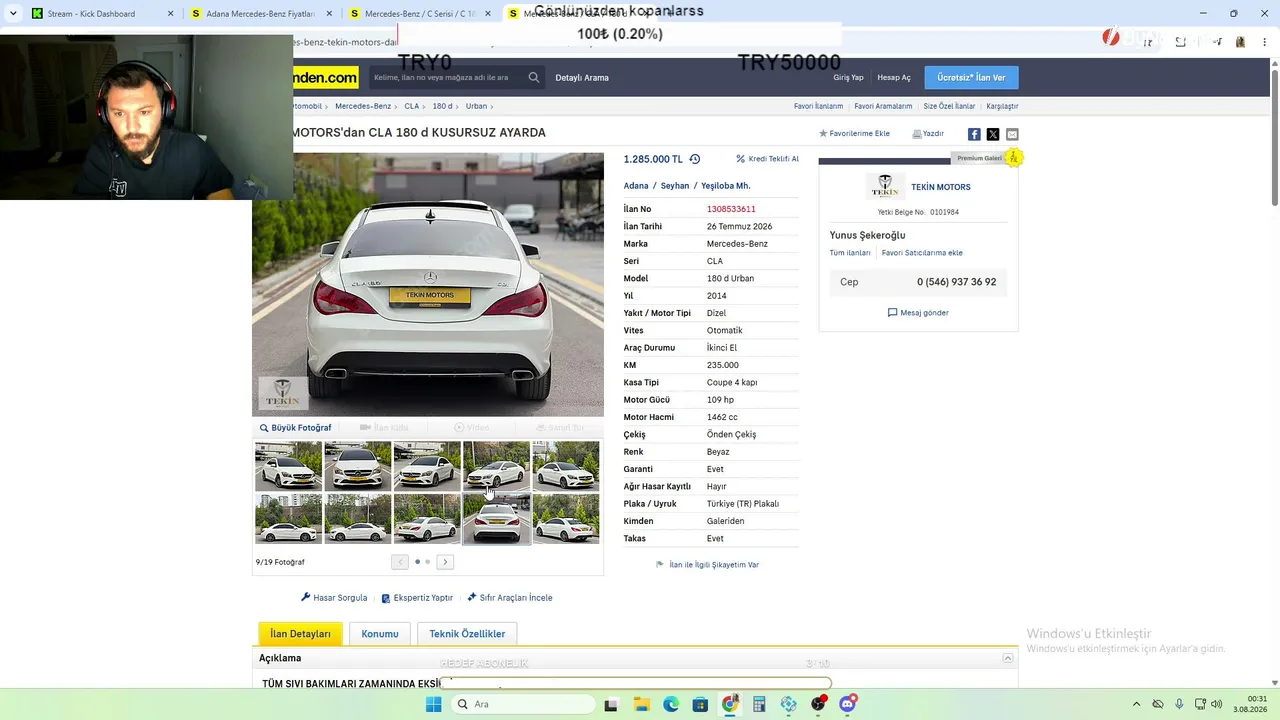Click İlan ile İlgili Şikayetim Var link
Viewport: 1280px width, 720px height.
[x=707, y=565]
